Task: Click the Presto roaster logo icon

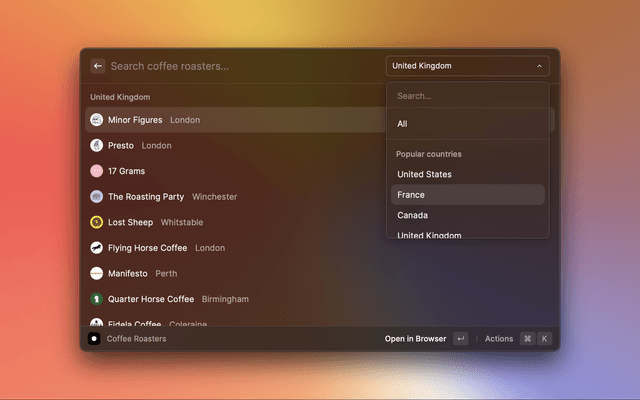Action: [97, 145]
